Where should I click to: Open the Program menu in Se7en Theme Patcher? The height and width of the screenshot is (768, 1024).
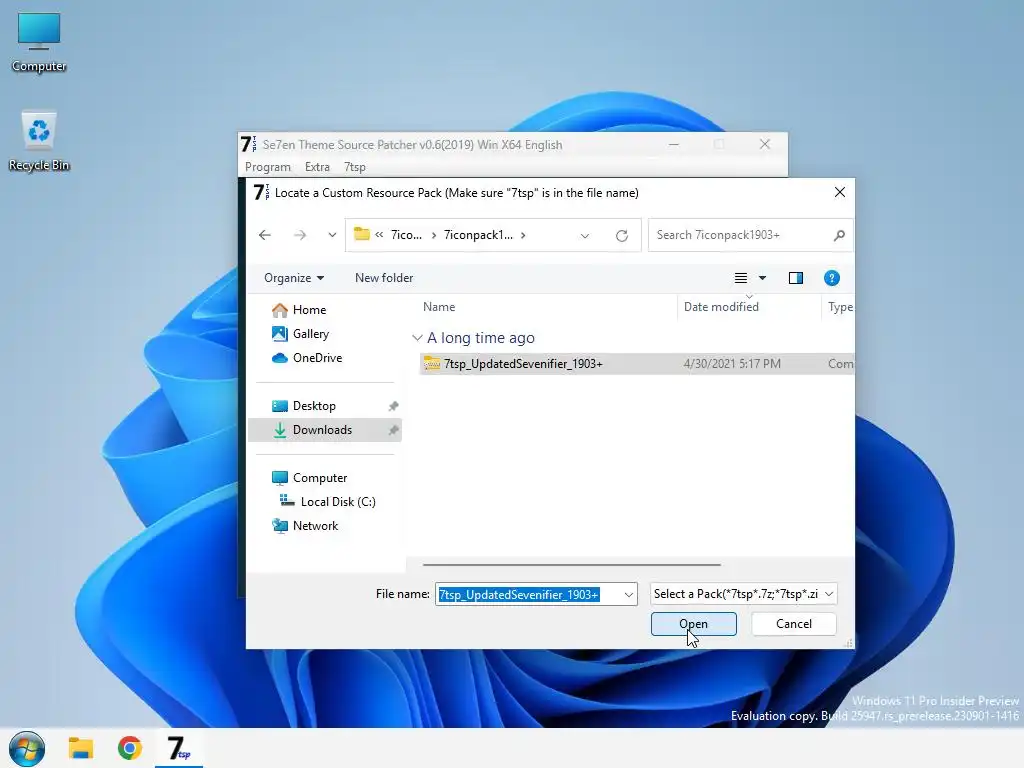click(x=268, y=167)
